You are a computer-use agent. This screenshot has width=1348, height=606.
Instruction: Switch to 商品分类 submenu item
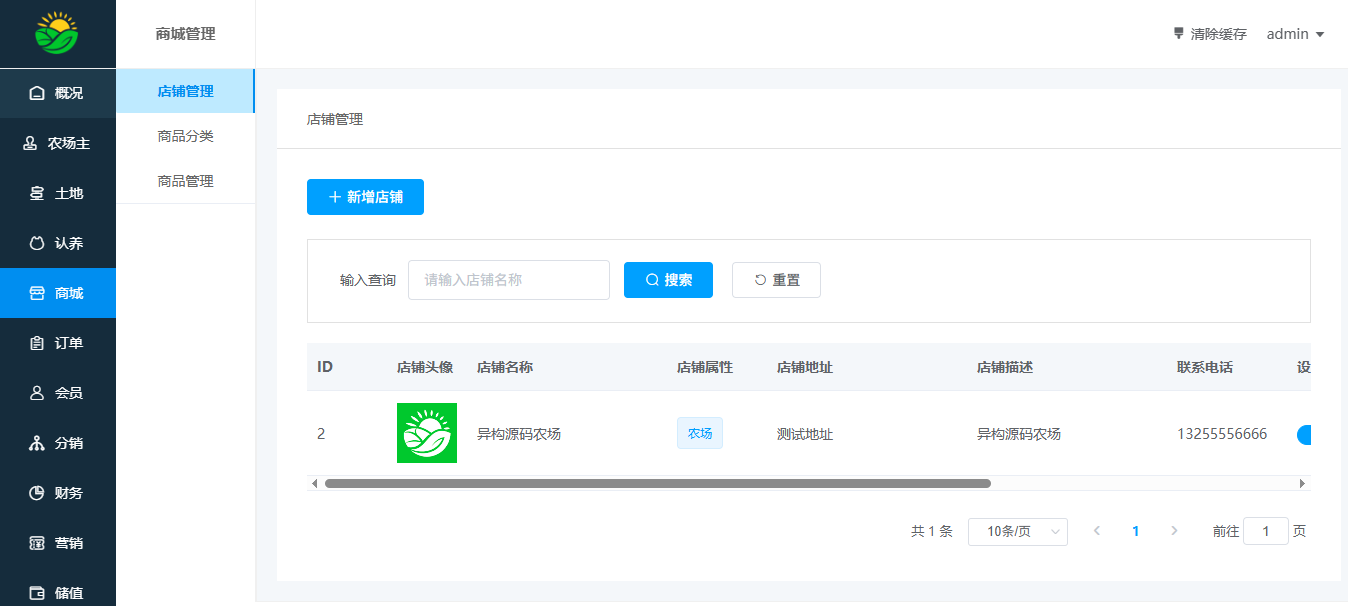click(185, 136)
